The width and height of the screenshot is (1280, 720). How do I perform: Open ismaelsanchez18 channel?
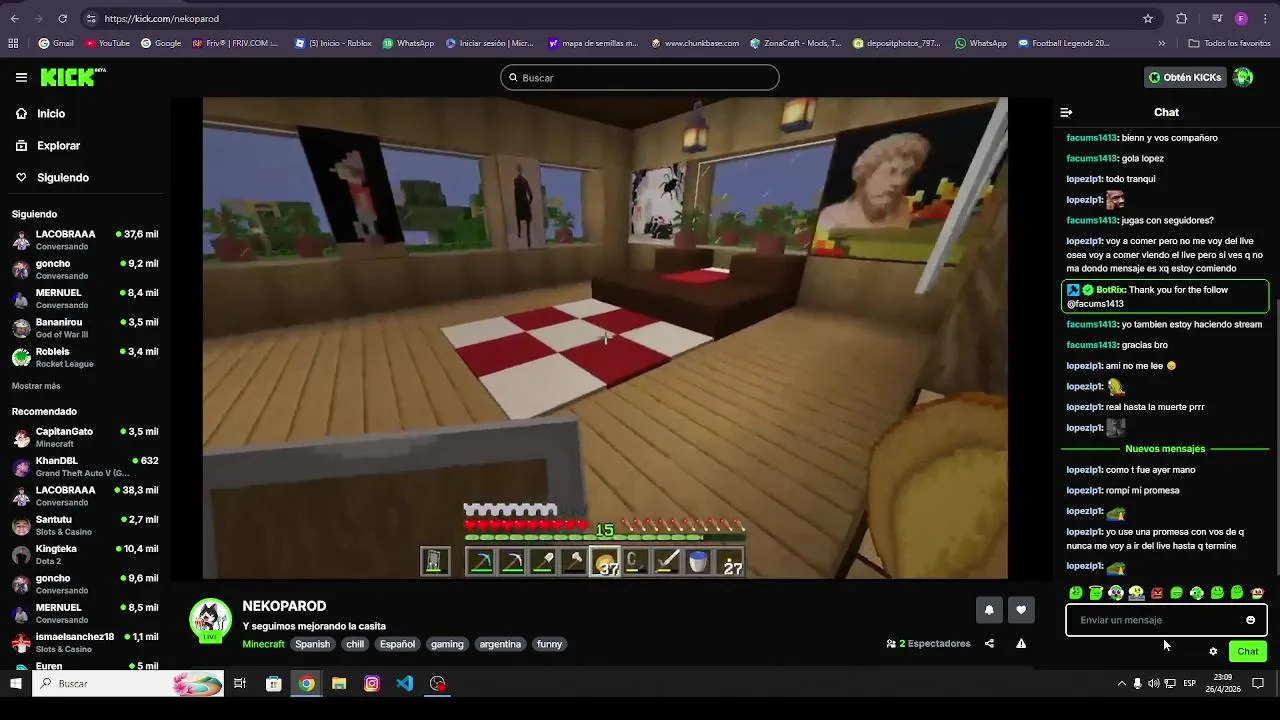85,642
